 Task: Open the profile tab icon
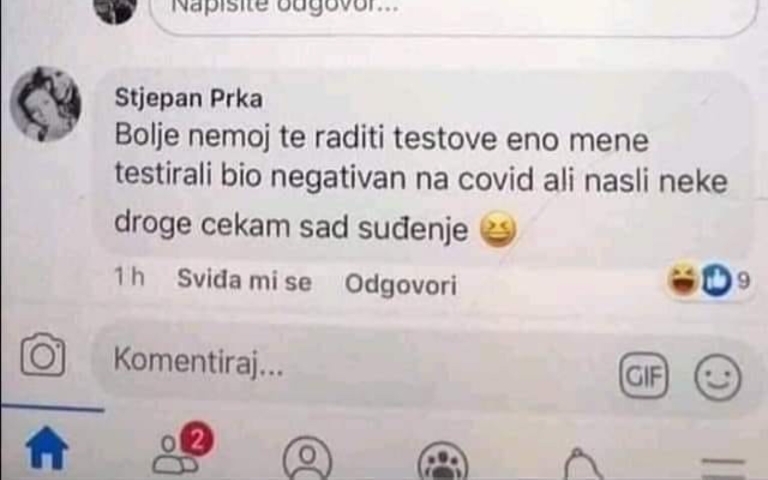pyautogui.click(x=308, y=459)
